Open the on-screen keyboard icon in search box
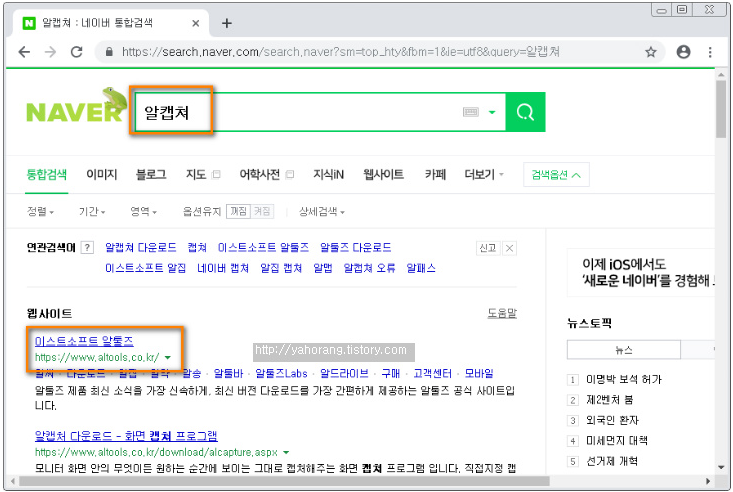Image resolution: width=733 pixels, height=492 pixels. coord(471,112)
